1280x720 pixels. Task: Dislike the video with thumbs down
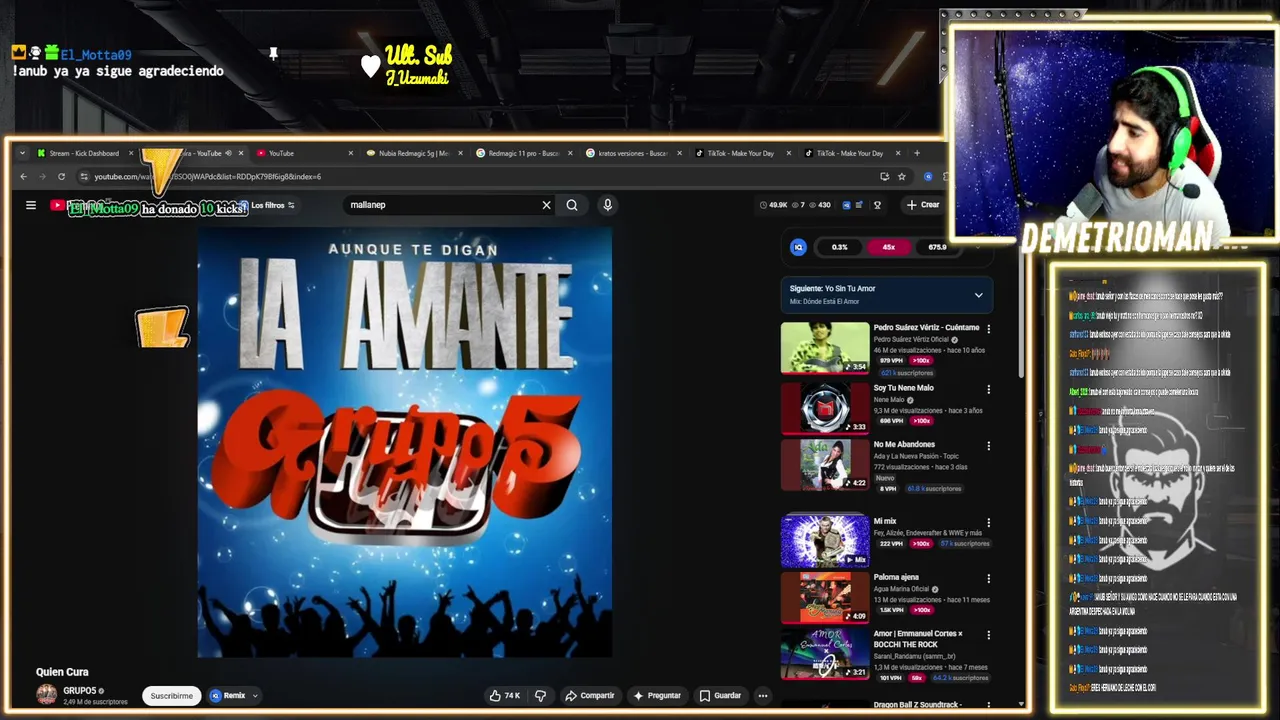point(540,696)
